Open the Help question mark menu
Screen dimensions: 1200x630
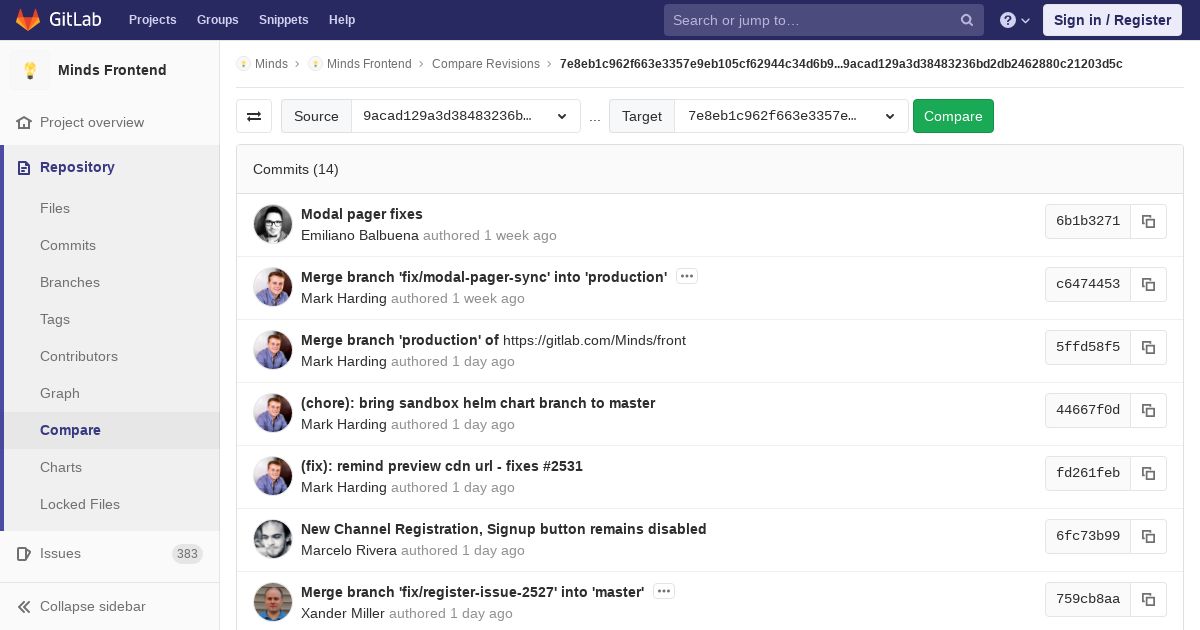(1014, 20)
